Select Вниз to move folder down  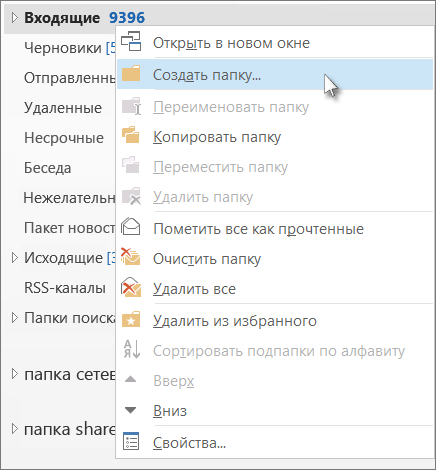click(275, 411)
